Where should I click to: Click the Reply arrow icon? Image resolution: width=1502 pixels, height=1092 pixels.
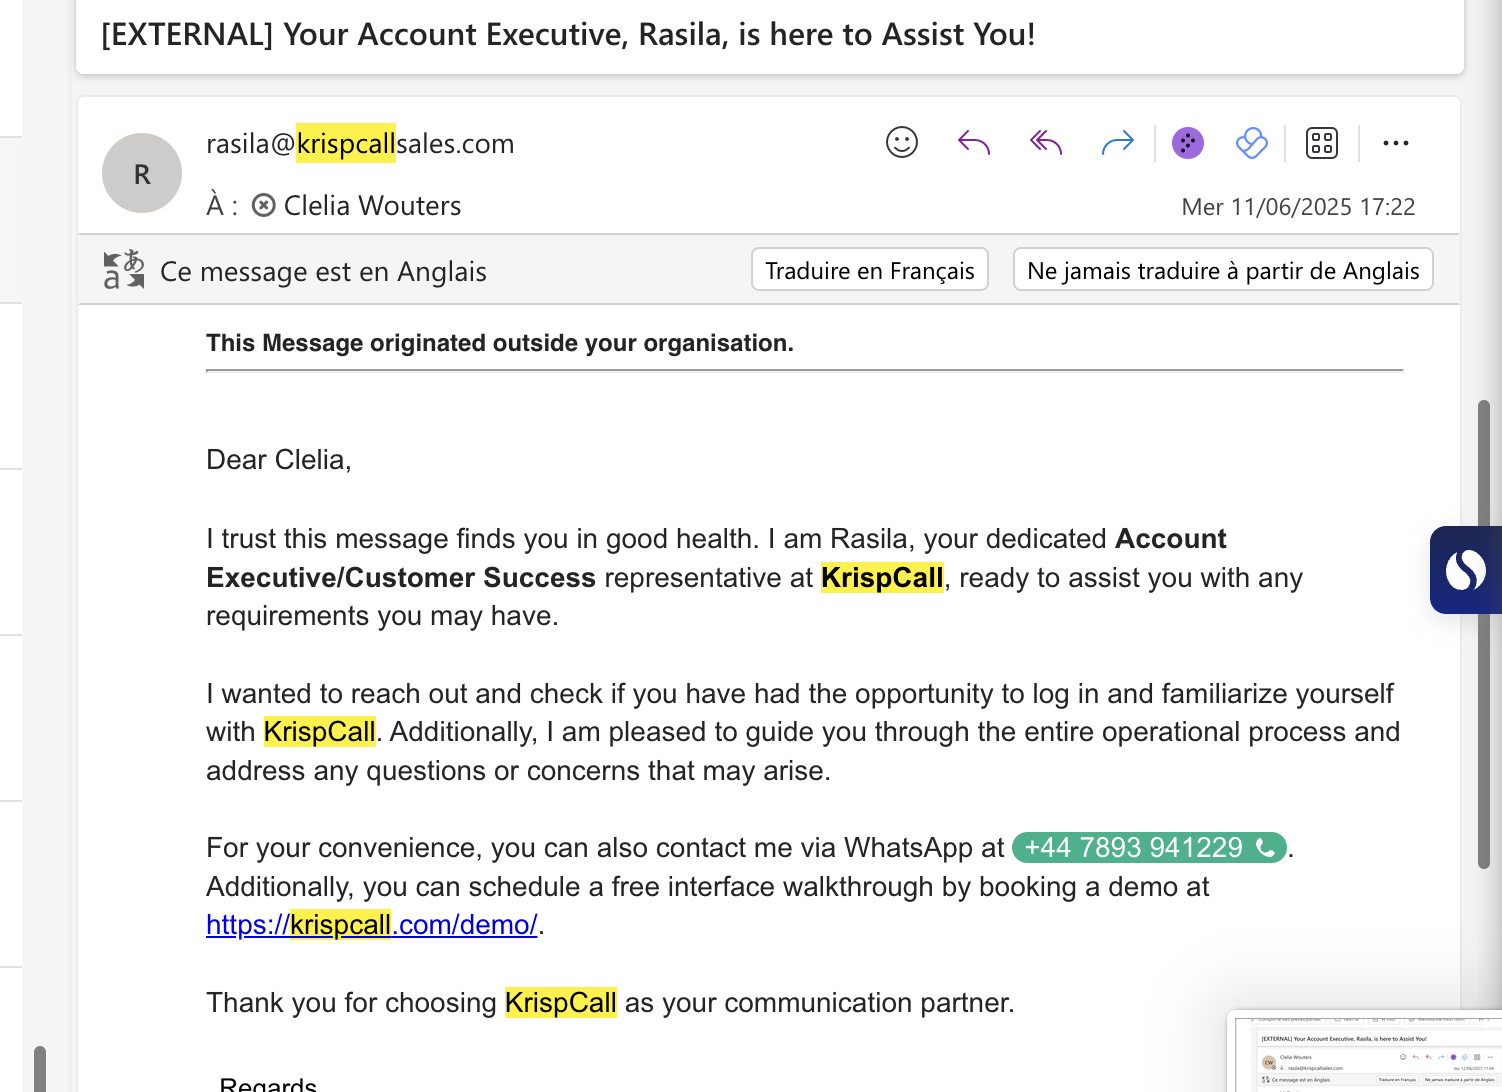coord(974,143)
